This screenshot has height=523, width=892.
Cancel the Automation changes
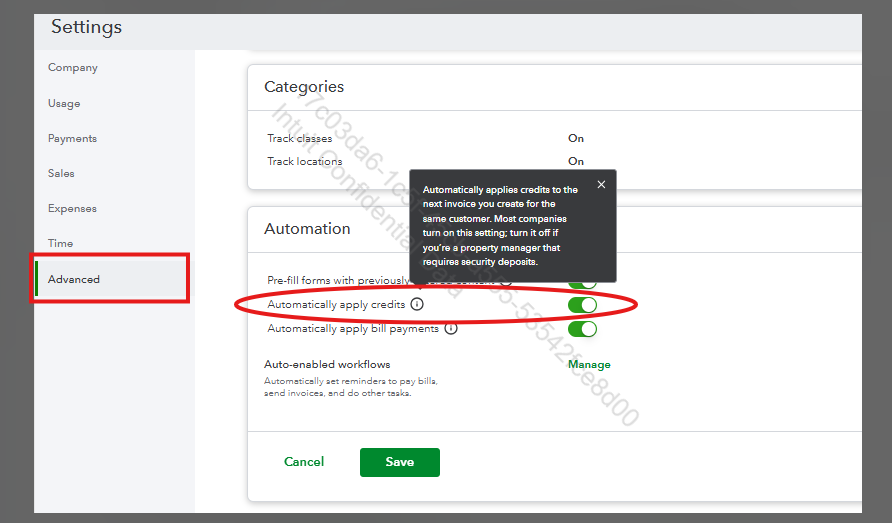304,462
